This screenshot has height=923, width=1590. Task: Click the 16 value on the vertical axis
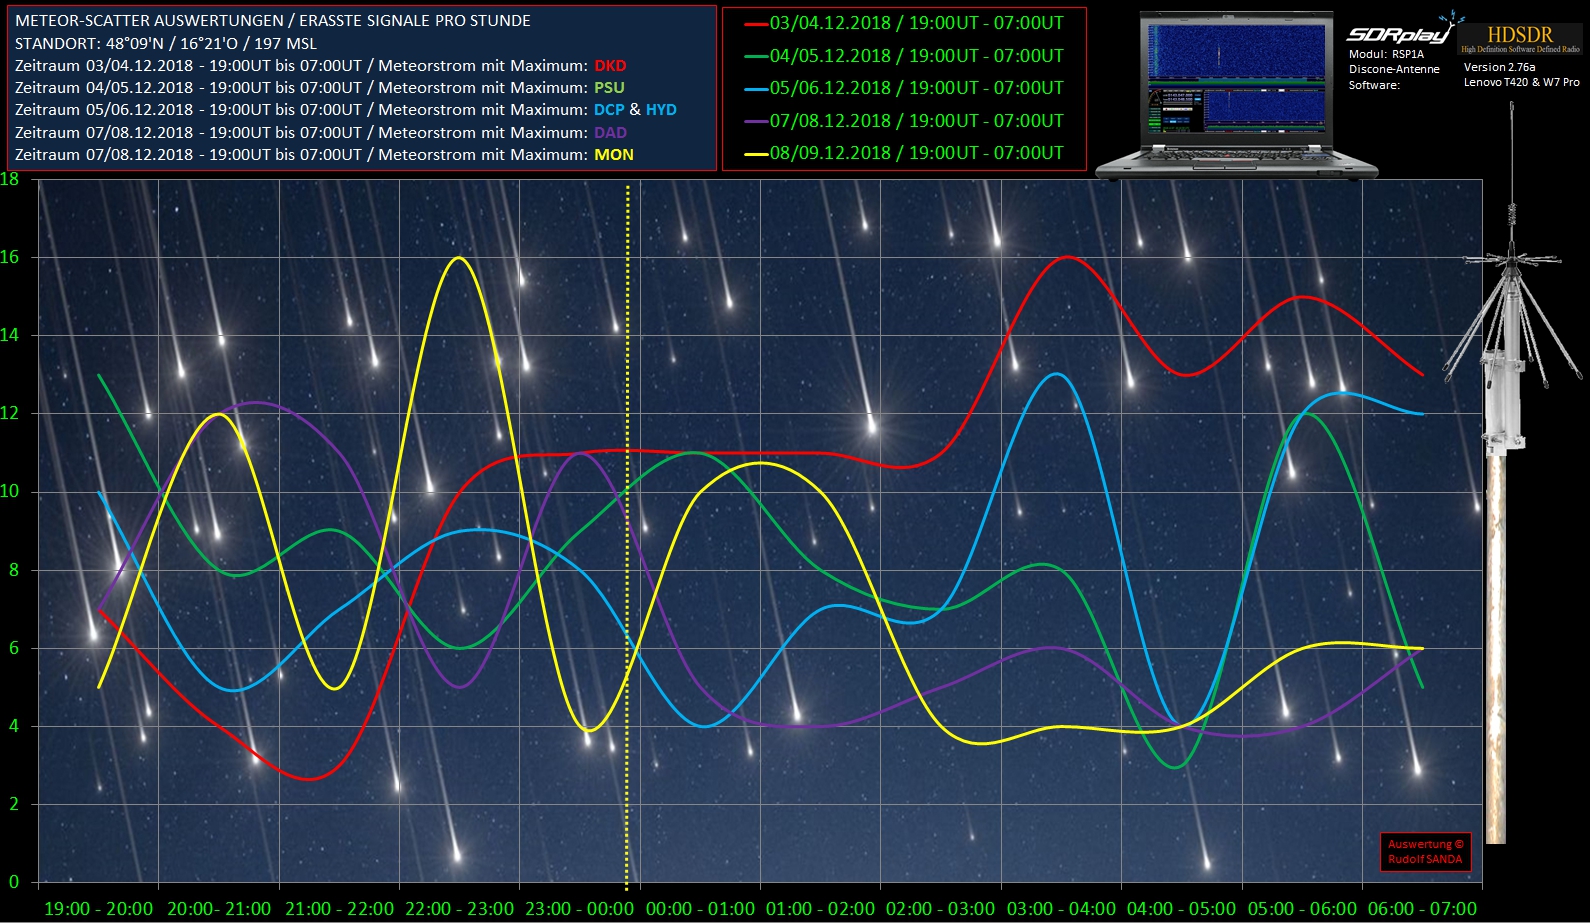coord(10,257)
